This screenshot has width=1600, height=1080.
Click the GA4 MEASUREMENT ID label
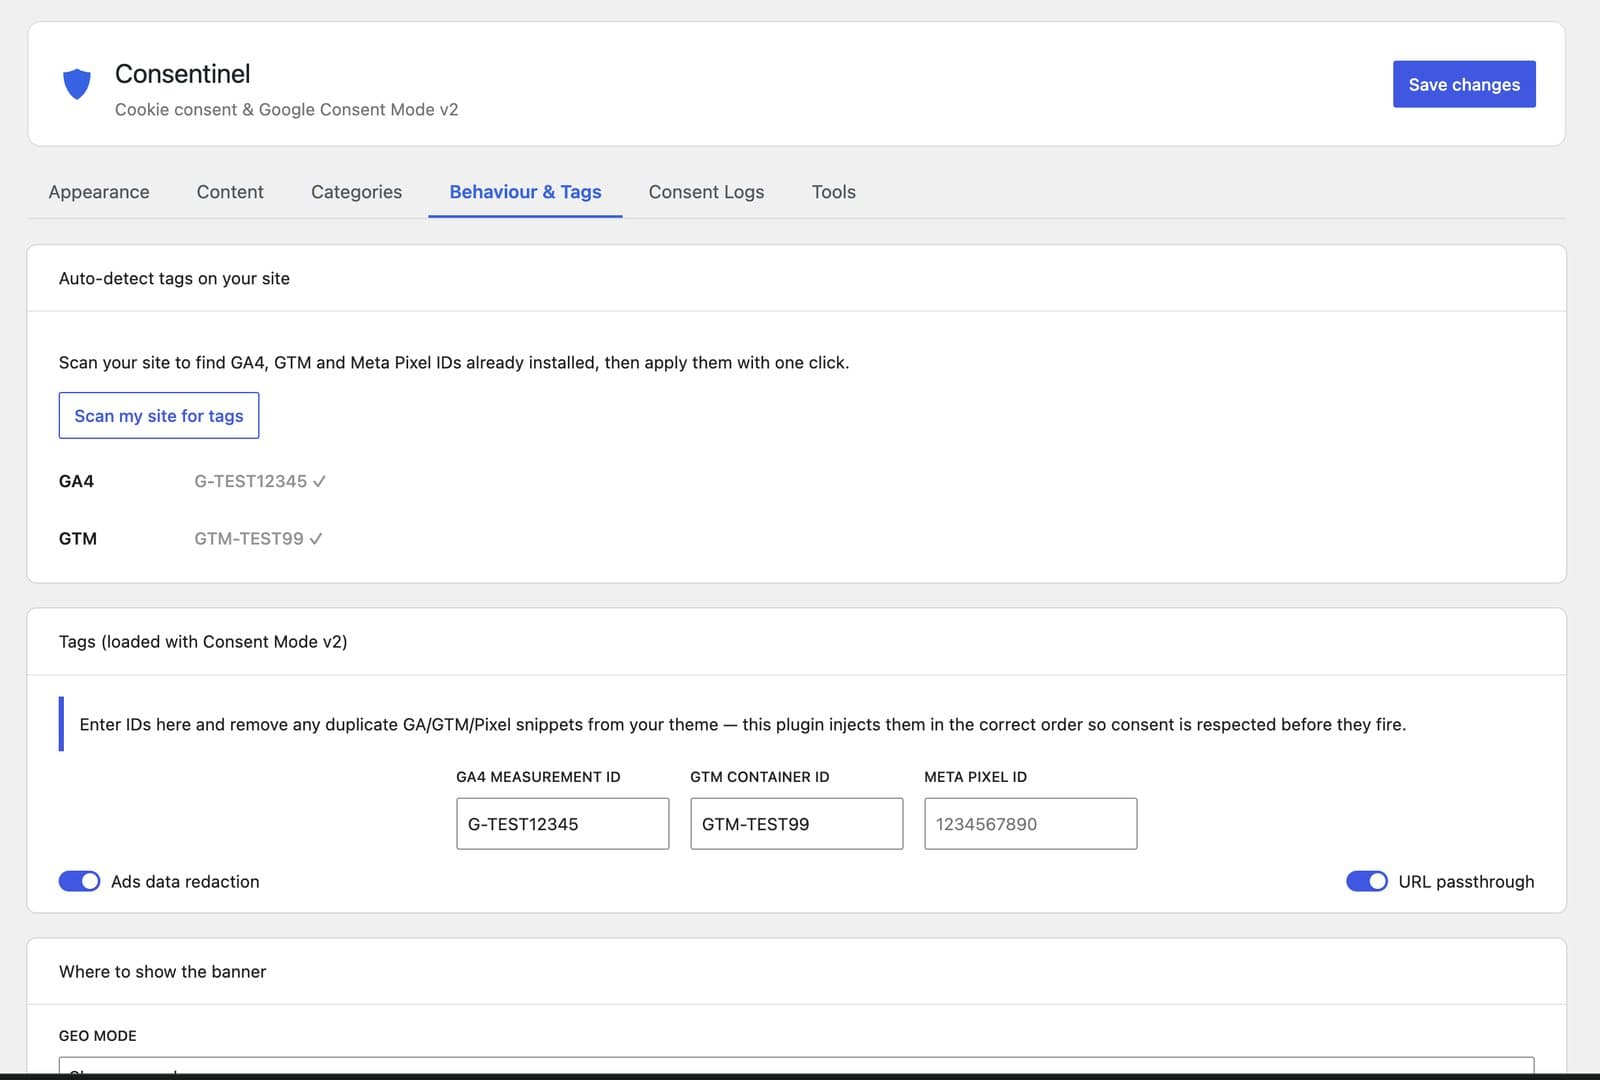coord(538,777)
